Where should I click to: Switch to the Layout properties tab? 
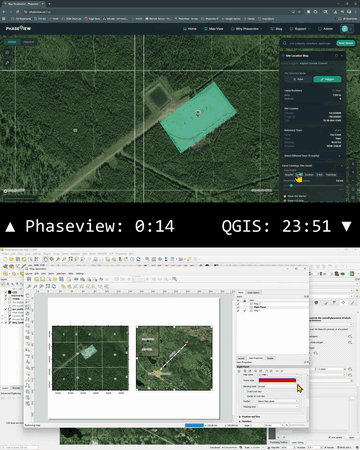pos(241,358)
